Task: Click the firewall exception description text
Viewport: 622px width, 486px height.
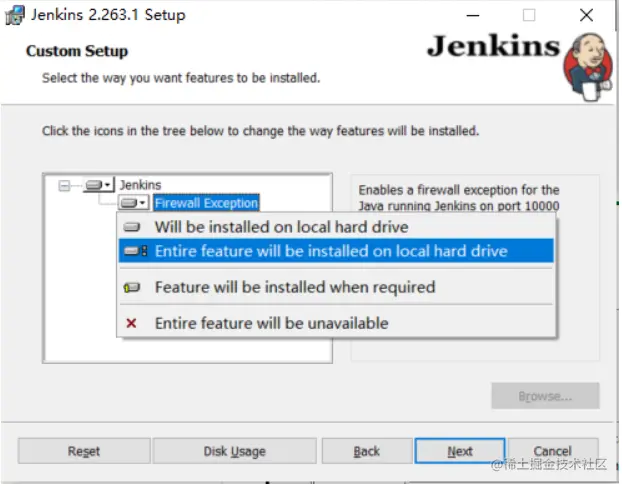Action: point(459,198)
